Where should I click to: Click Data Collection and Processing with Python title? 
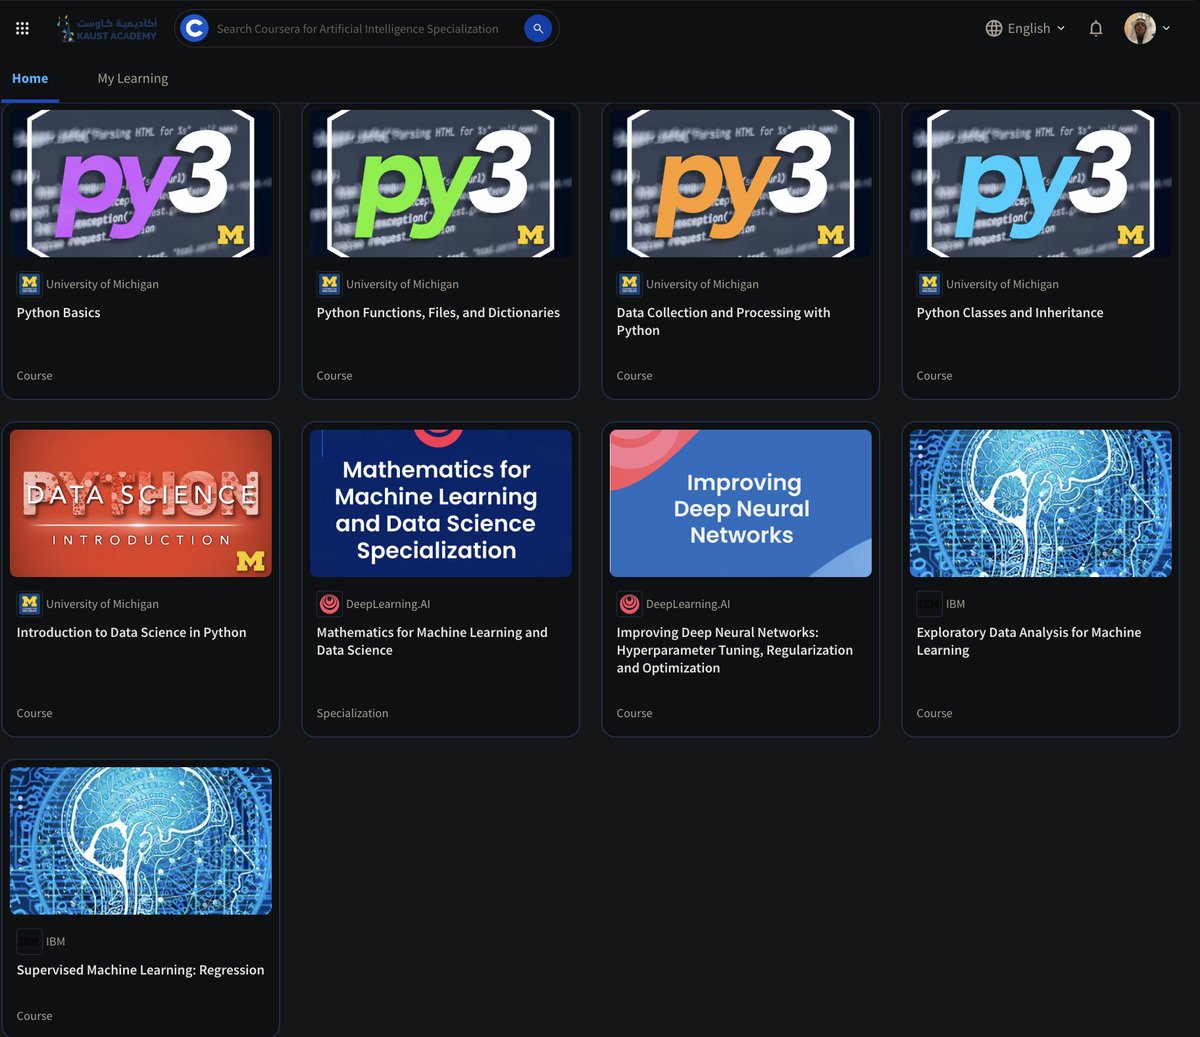tap(723, 321)
